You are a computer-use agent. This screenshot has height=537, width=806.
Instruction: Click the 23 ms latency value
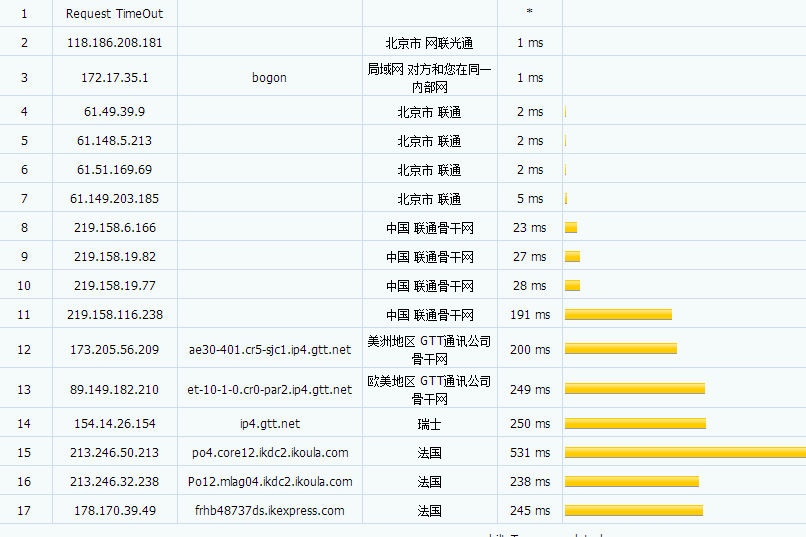click(x=529, y=228)
